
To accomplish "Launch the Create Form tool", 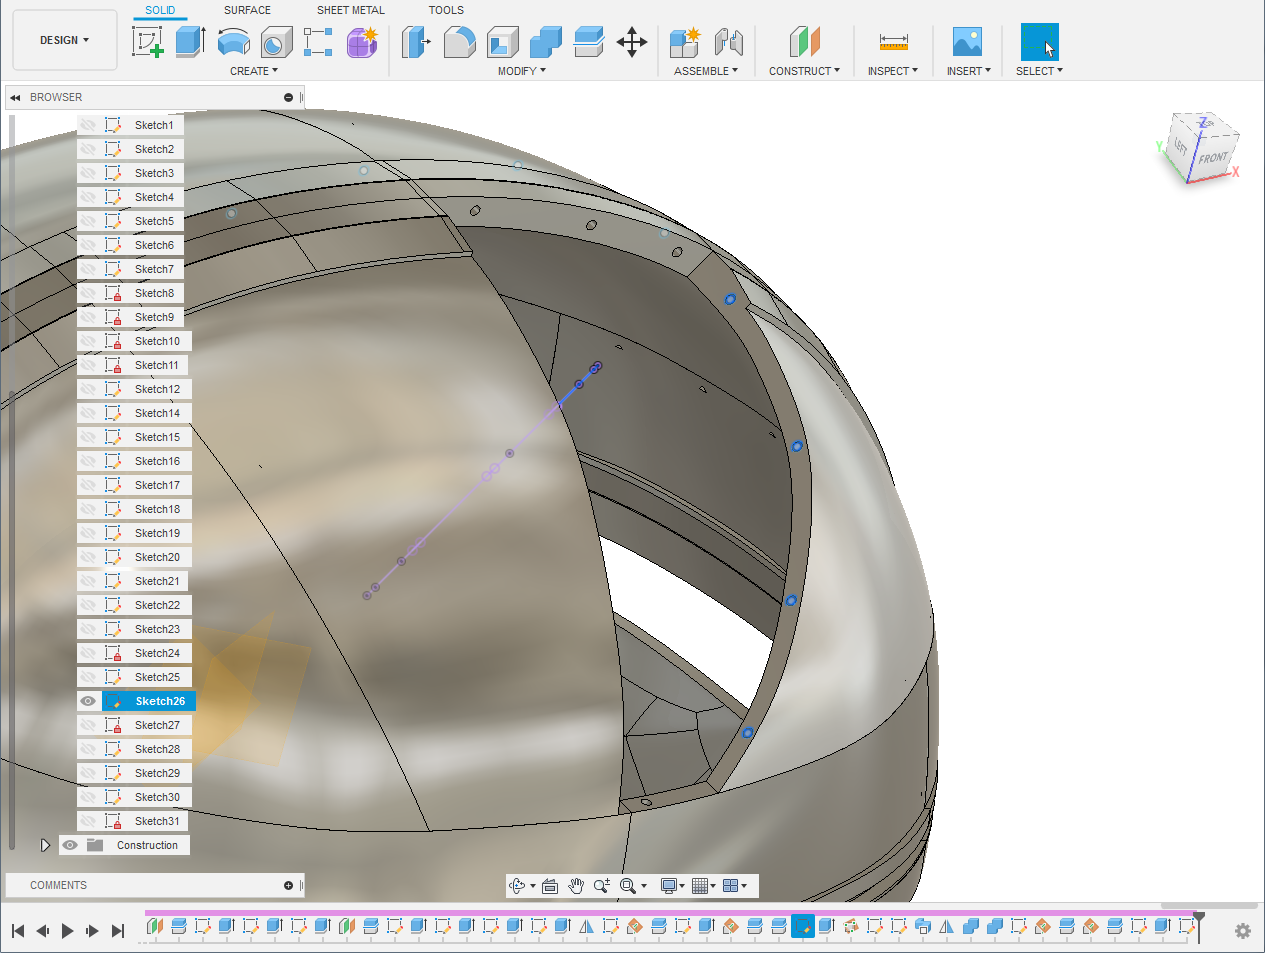I will coord(362,42).
